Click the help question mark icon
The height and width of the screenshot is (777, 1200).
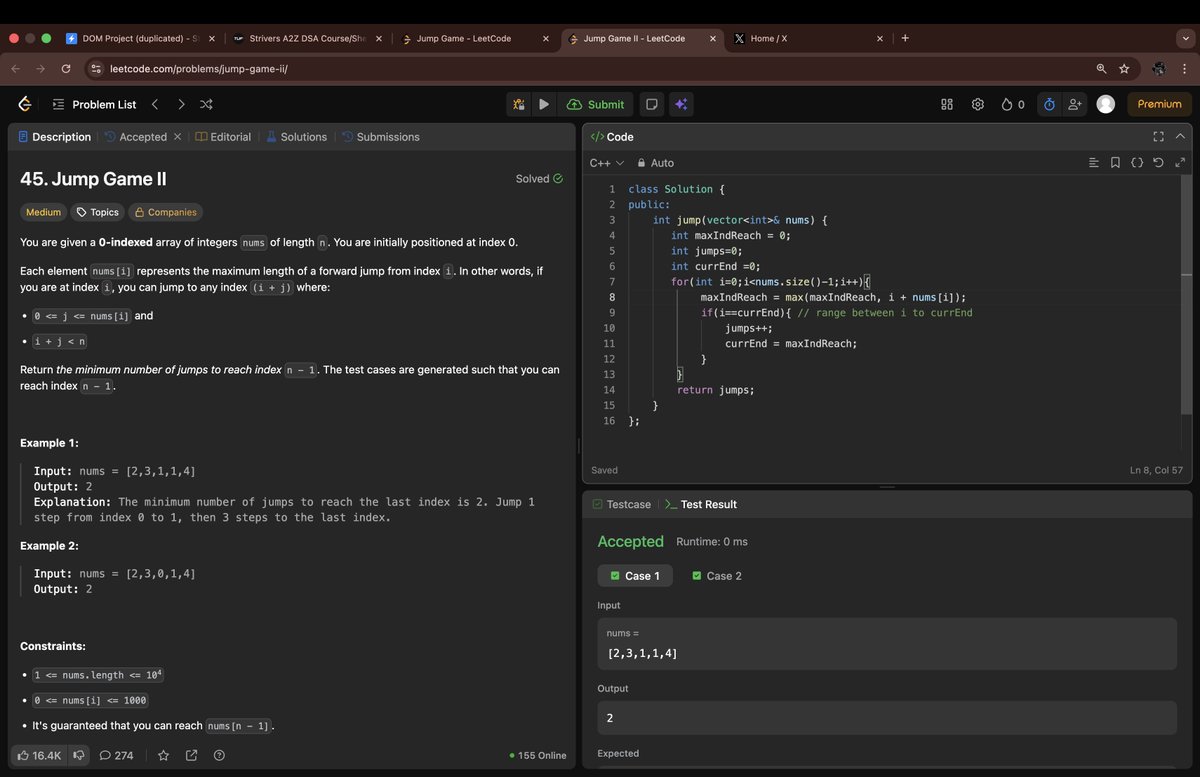point(219,755)
